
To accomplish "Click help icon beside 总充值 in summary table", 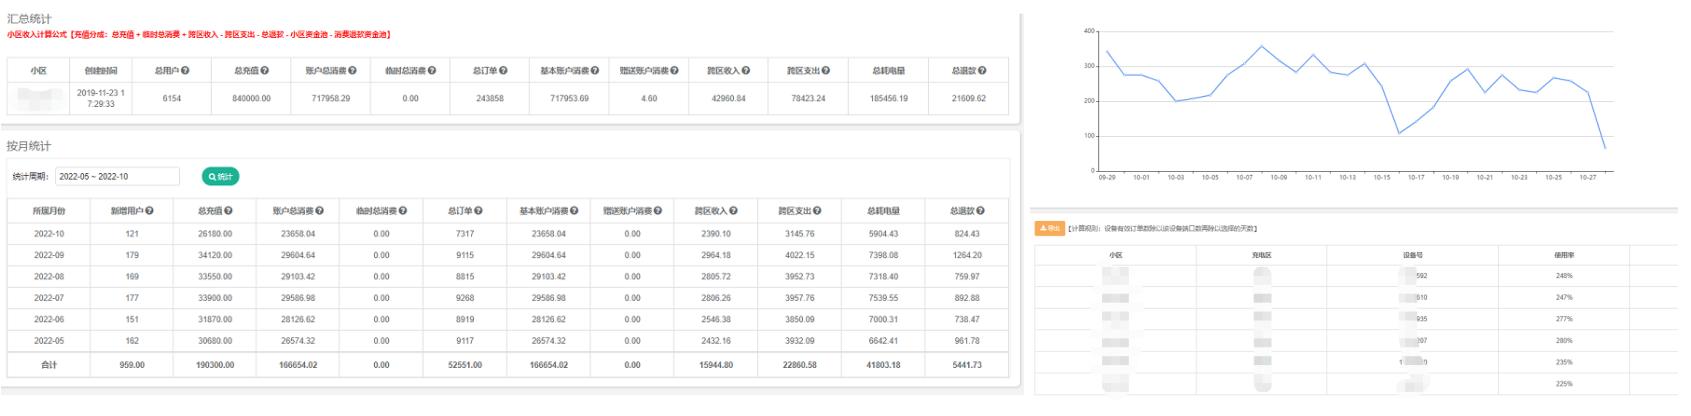I will click(x=266, y=71).
